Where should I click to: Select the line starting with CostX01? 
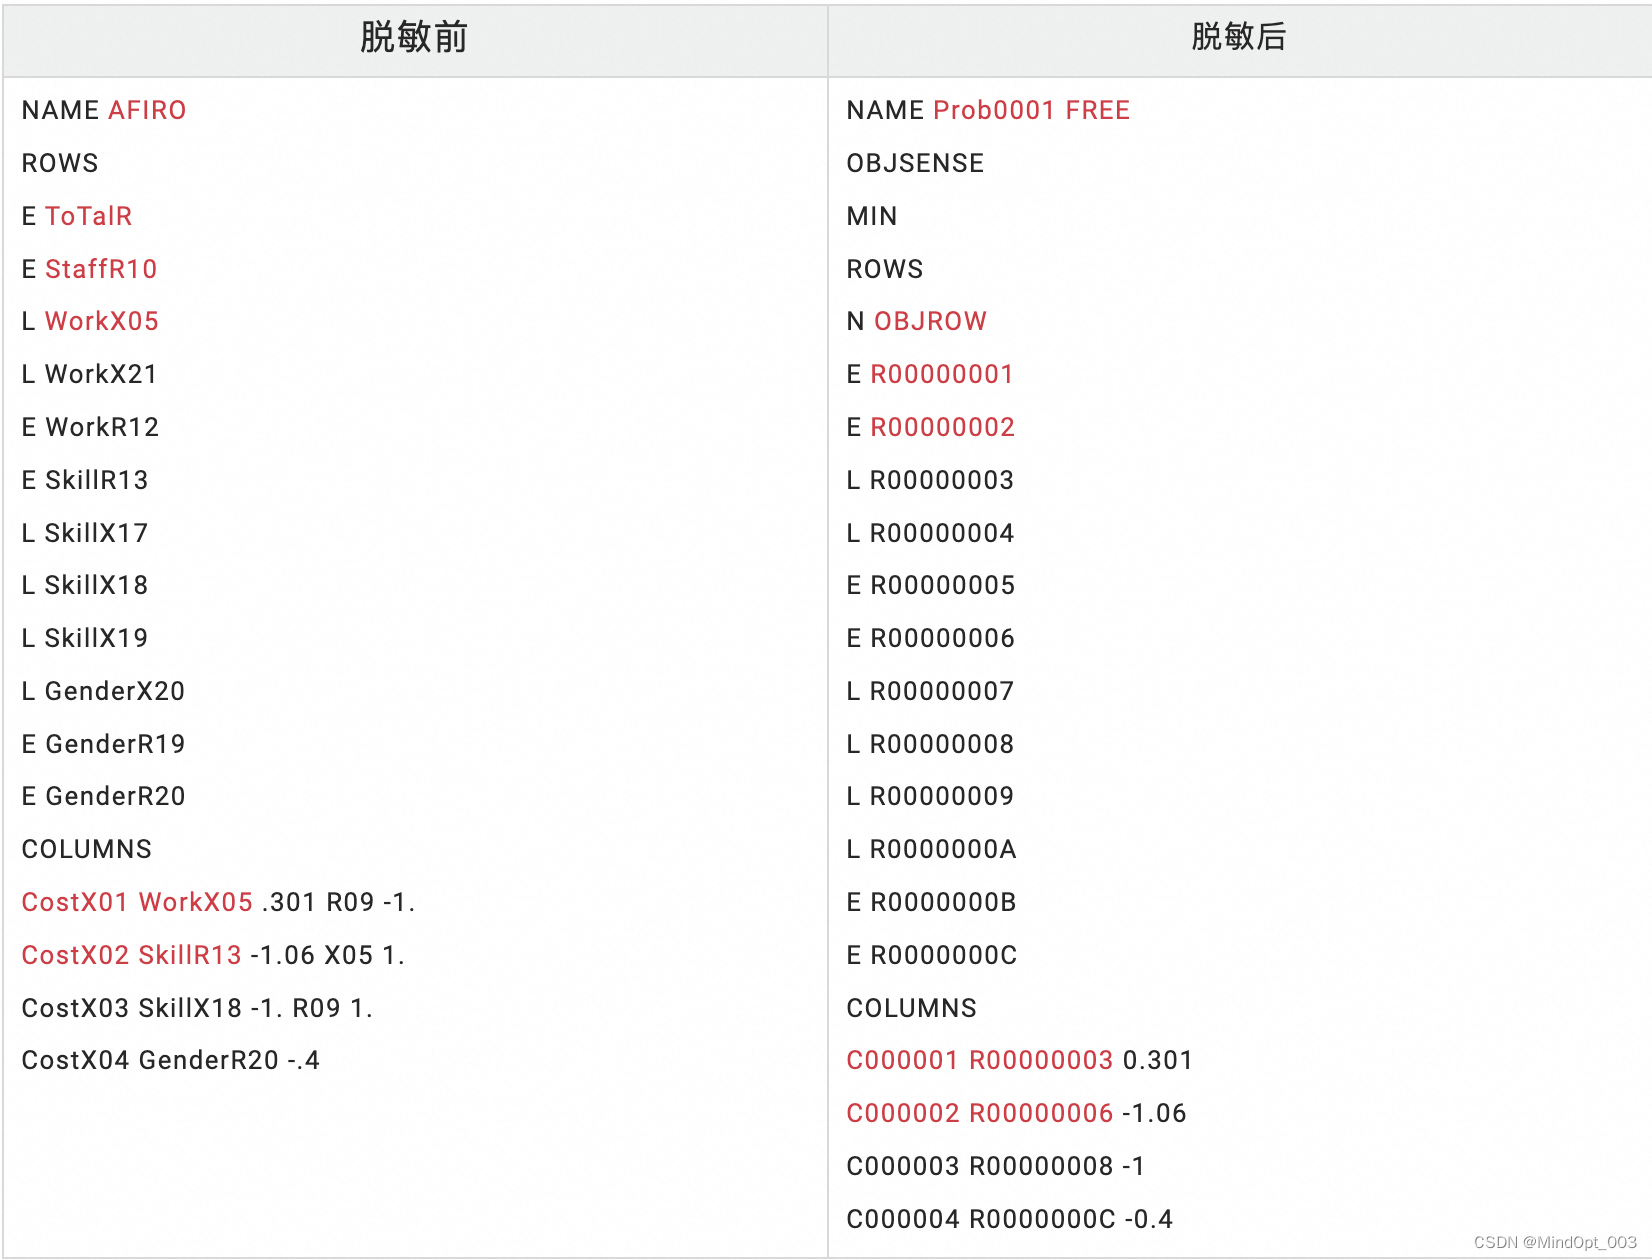(x=218, y=902)
